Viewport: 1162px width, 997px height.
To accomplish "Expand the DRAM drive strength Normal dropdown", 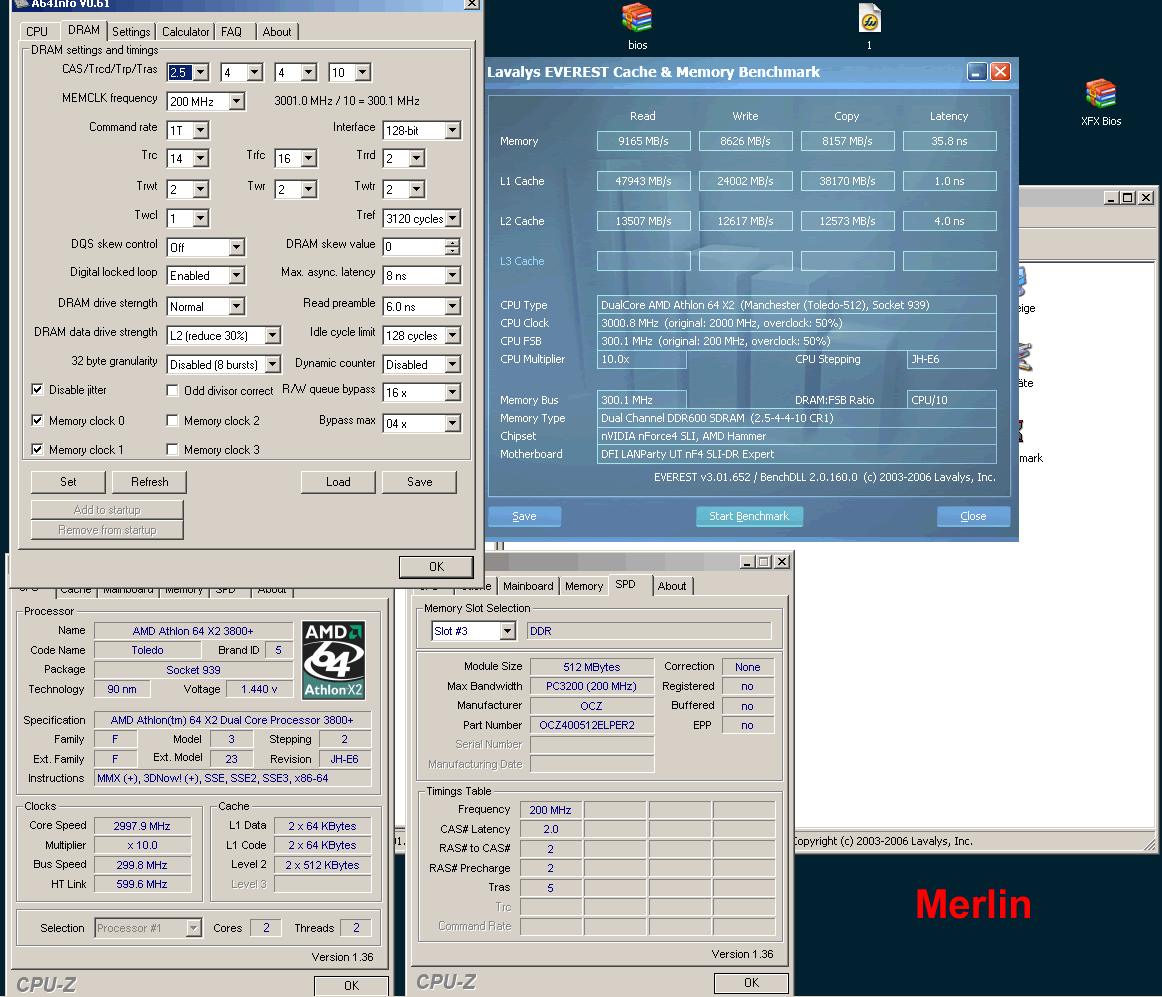I will (236, 307).
